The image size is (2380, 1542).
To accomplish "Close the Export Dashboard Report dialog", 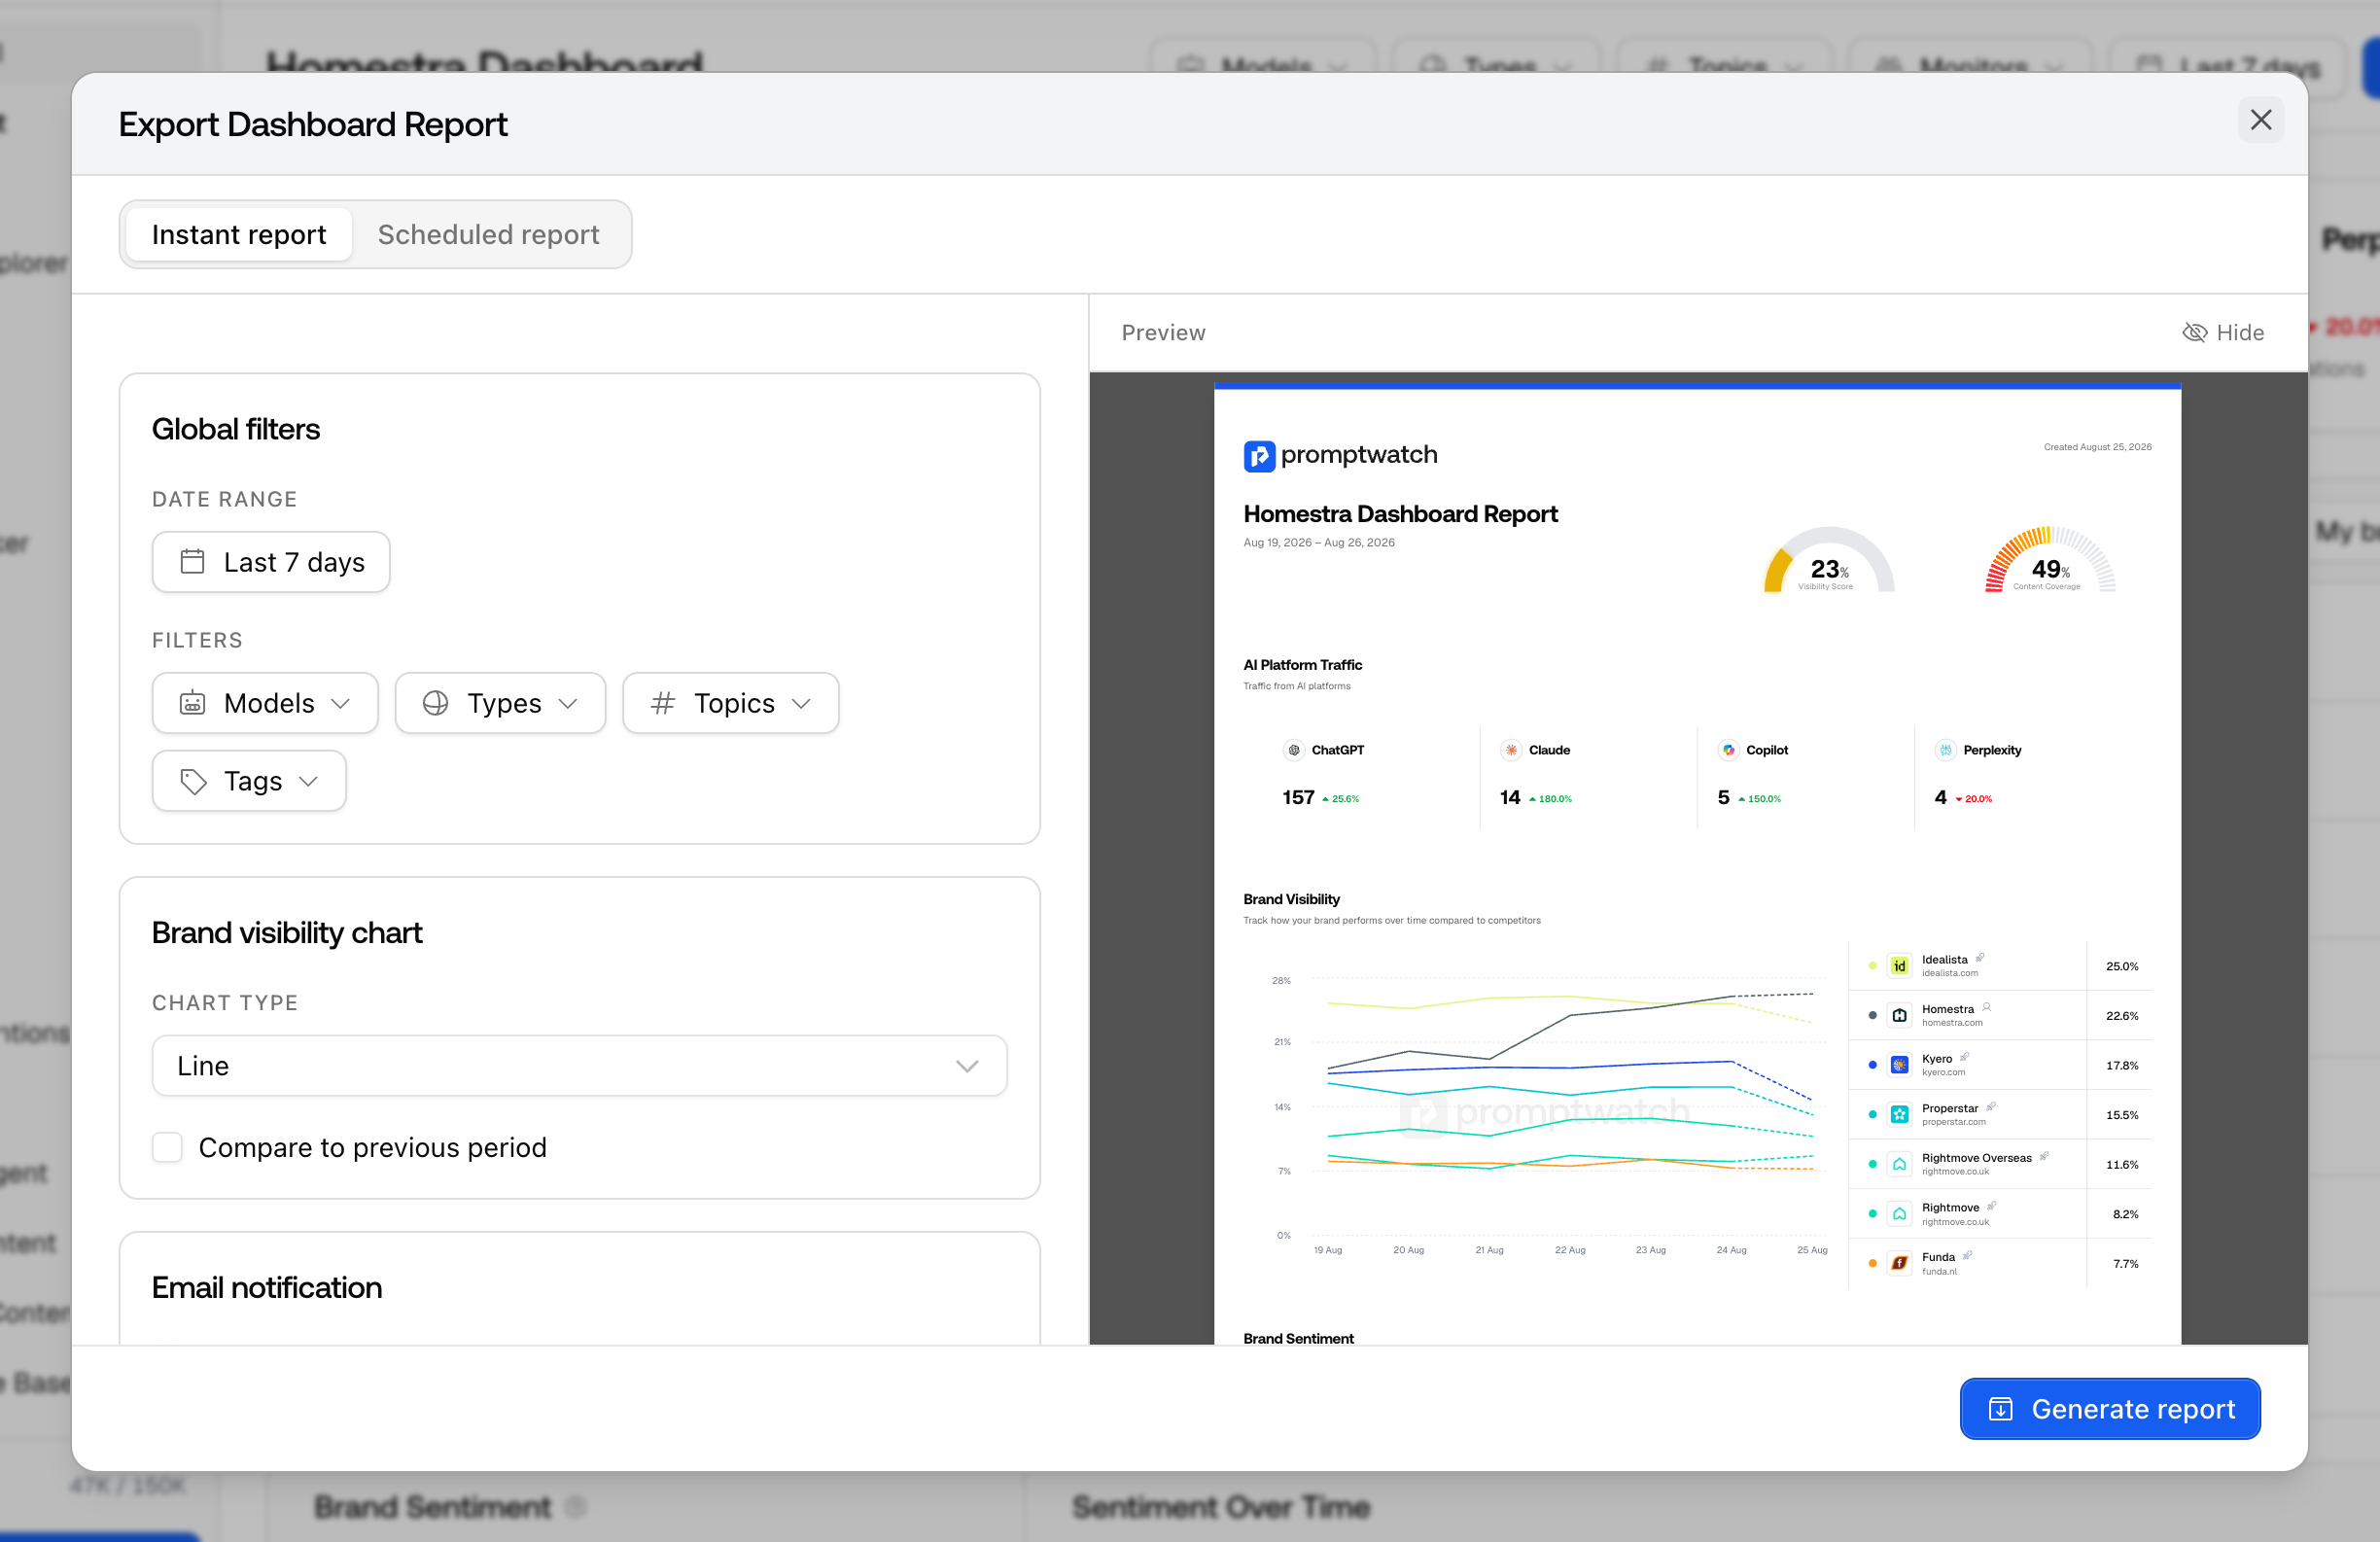I will pos(2260,120).
